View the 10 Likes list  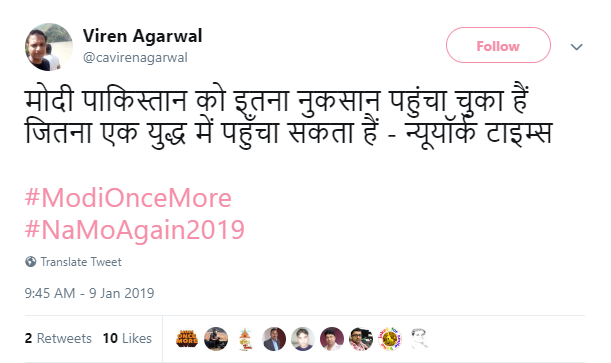[127, 338]
